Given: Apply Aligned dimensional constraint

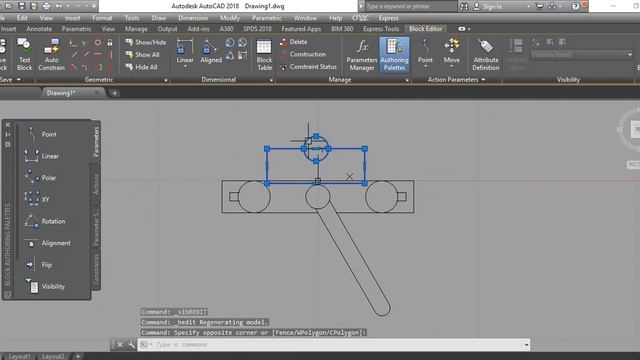Looking at the screenshot, I should pyautogui.click(x=211, y=51).
